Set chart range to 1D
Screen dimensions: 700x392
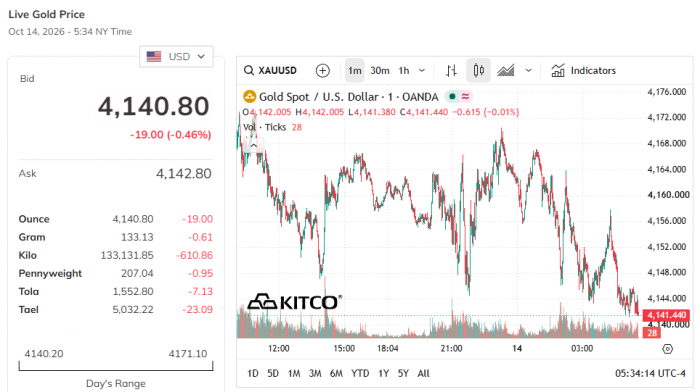[x=253, y=373]
